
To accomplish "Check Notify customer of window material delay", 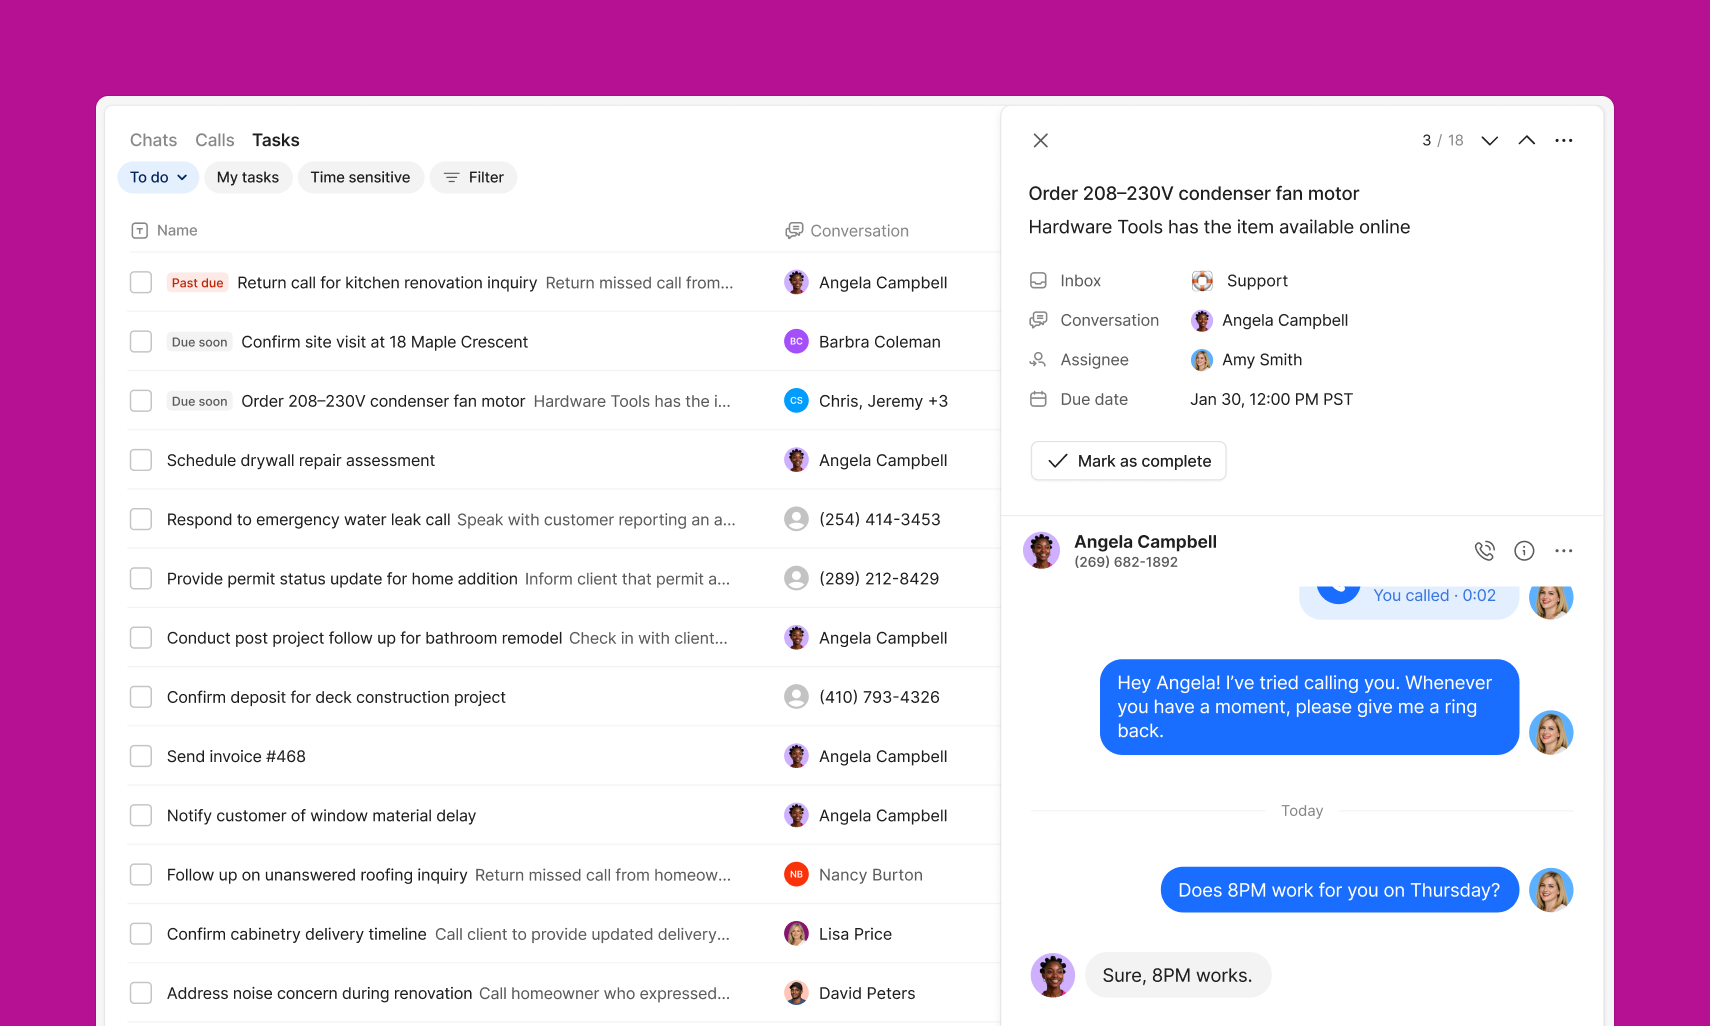I will [x=141, y=815].
